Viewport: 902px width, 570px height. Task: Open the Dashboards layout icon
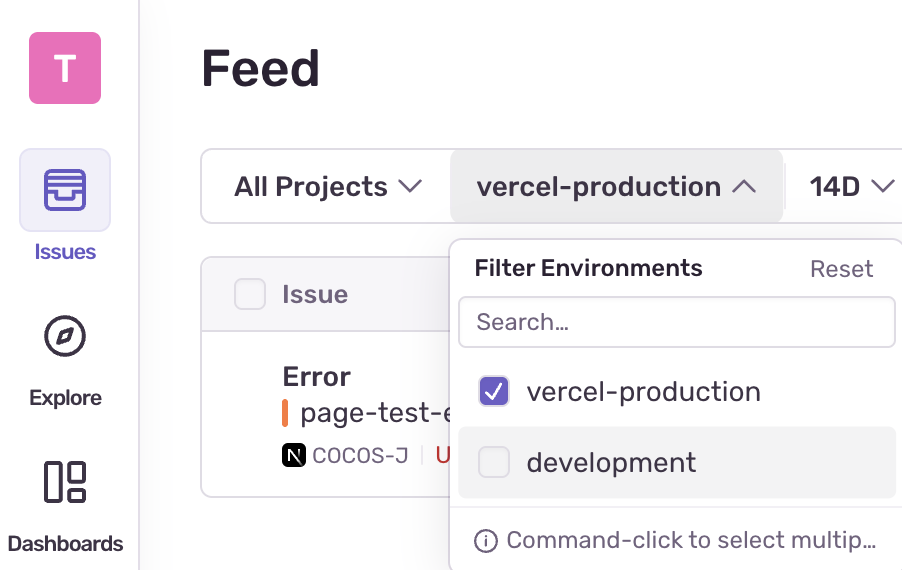[65, 481]
